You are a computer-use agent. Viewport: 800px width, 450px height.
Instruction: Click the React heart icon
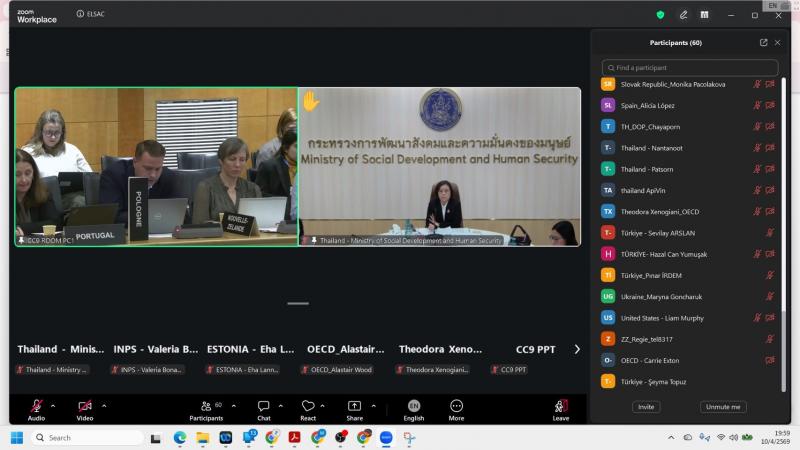pos(308,406)
